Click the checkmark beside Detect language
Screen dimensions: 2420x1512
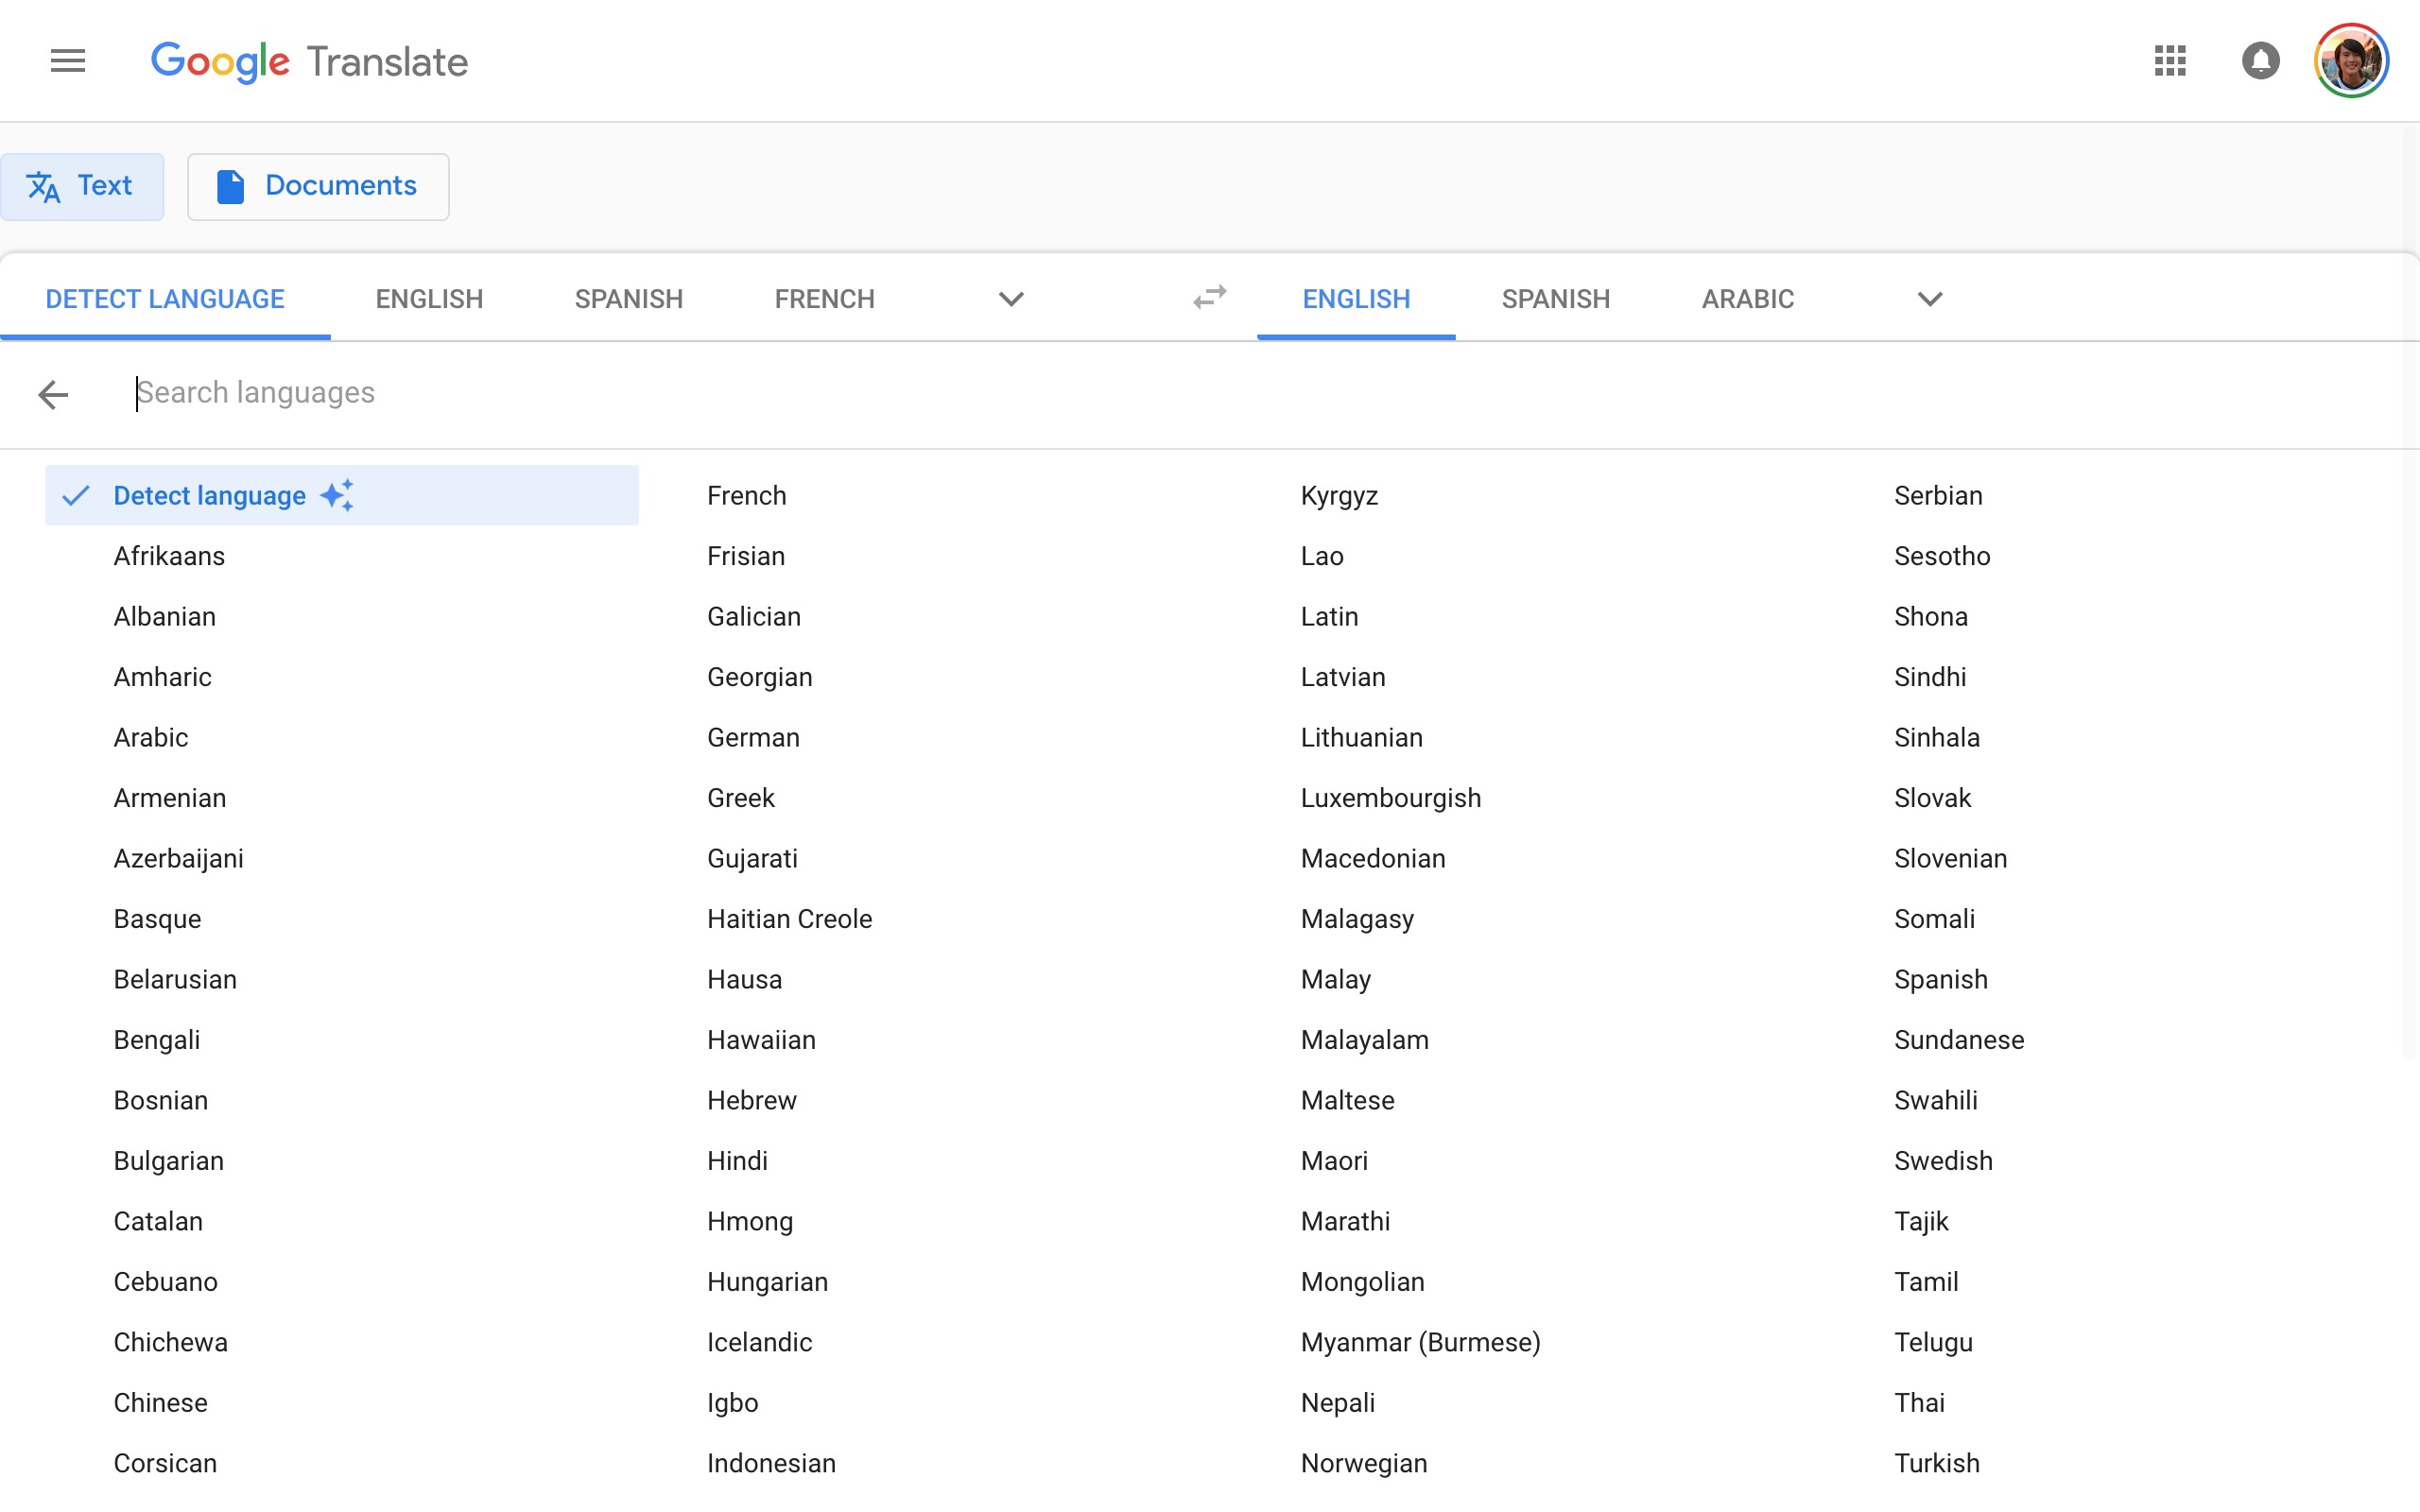(x=76, y=495)
